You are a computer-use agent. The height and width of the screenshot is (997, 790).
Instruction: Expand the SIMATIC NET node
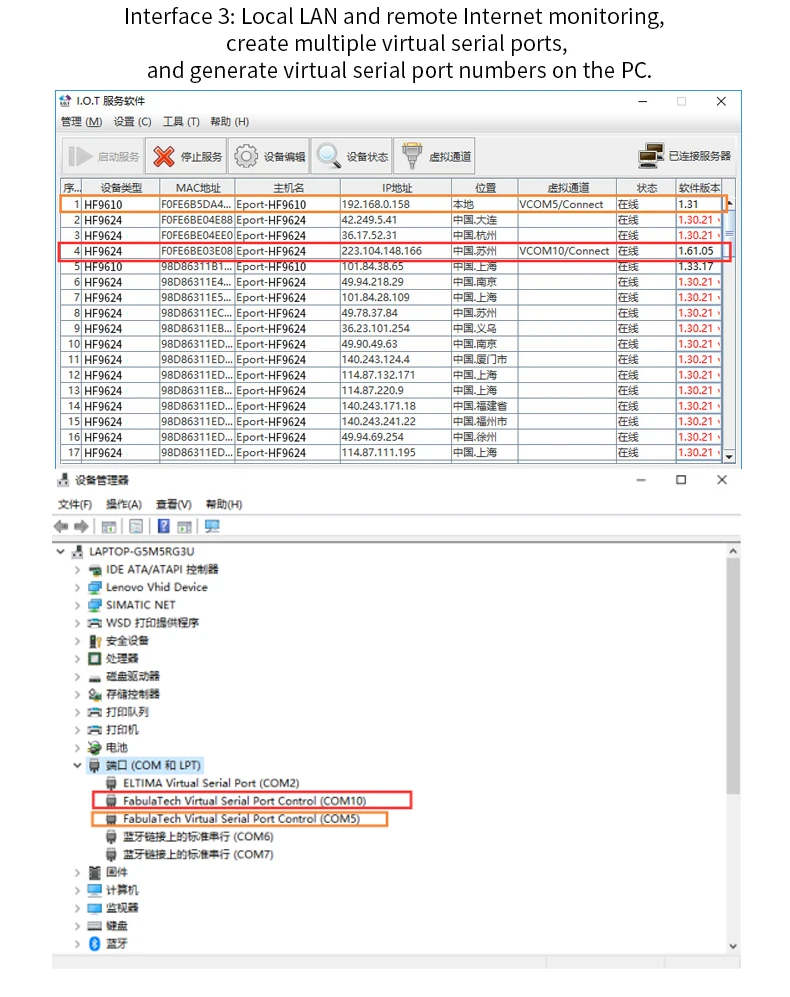click(x=78, y=605)
